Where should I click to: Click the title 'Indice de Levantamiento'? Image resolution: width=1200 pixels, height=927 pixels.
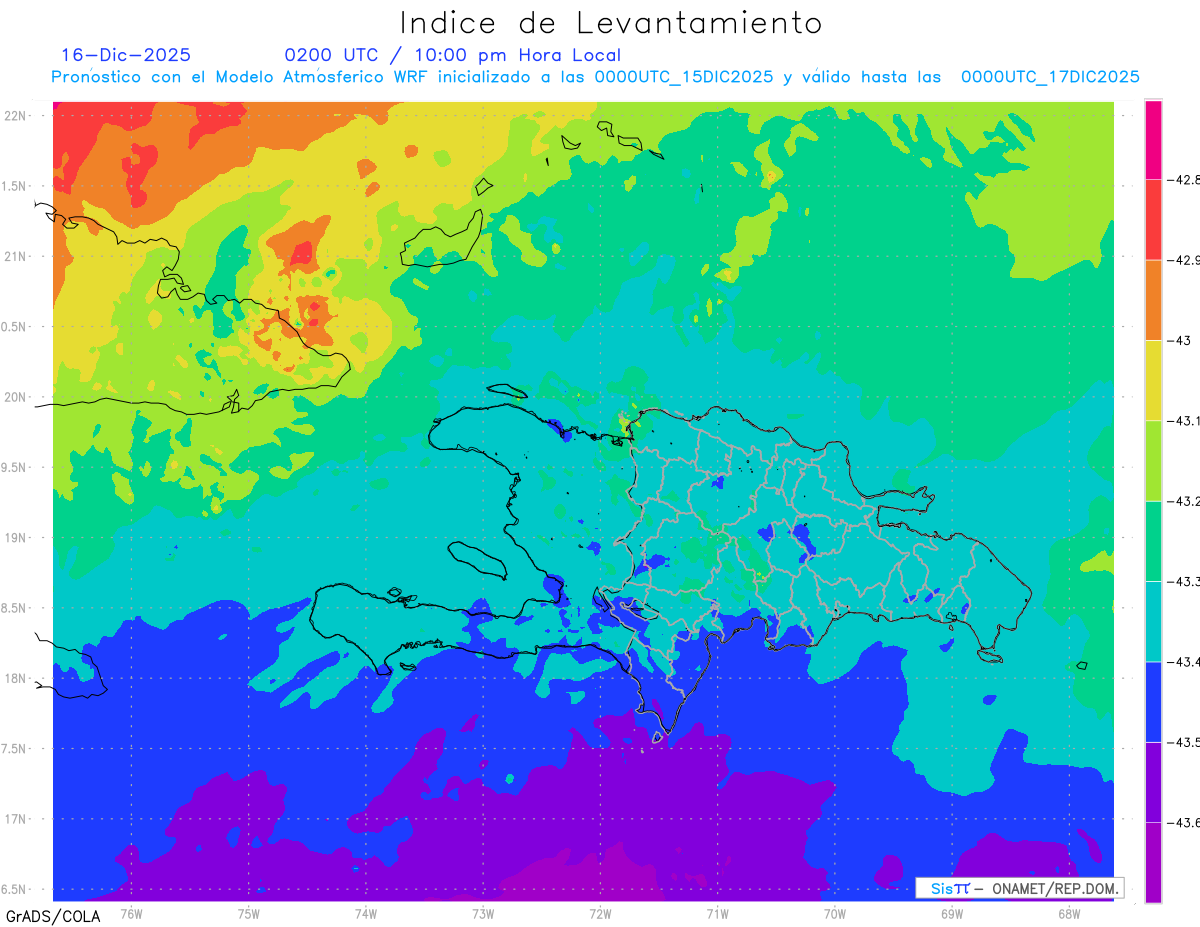coord(611,22)
